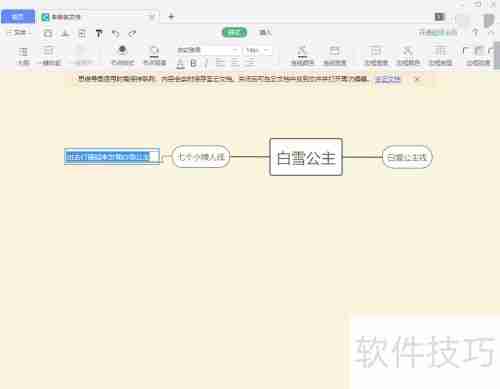Screen dimensions: 500x389
Task: Switch to the Insert ribbon tab
Action: point(265,32)
